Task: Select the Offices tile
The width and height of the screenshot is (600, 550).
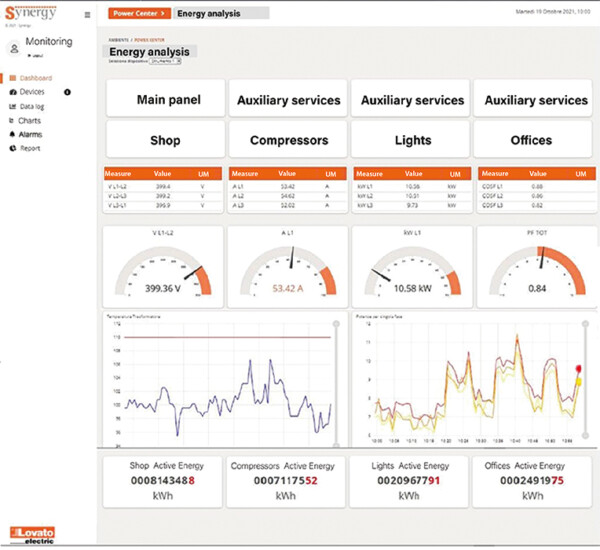Action: [x=531, y=141]
